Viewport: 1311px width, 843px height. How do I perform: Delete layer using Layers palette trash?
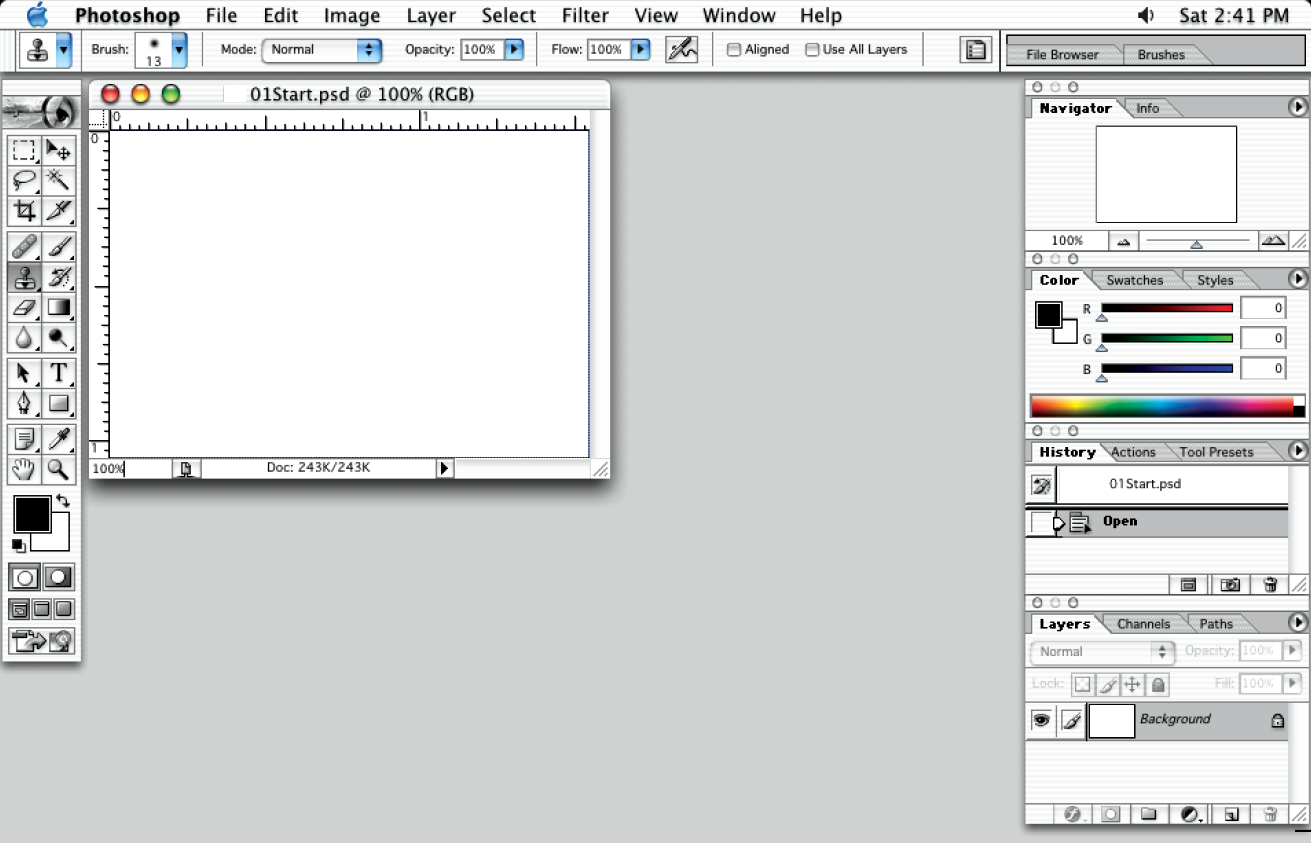1270,815
